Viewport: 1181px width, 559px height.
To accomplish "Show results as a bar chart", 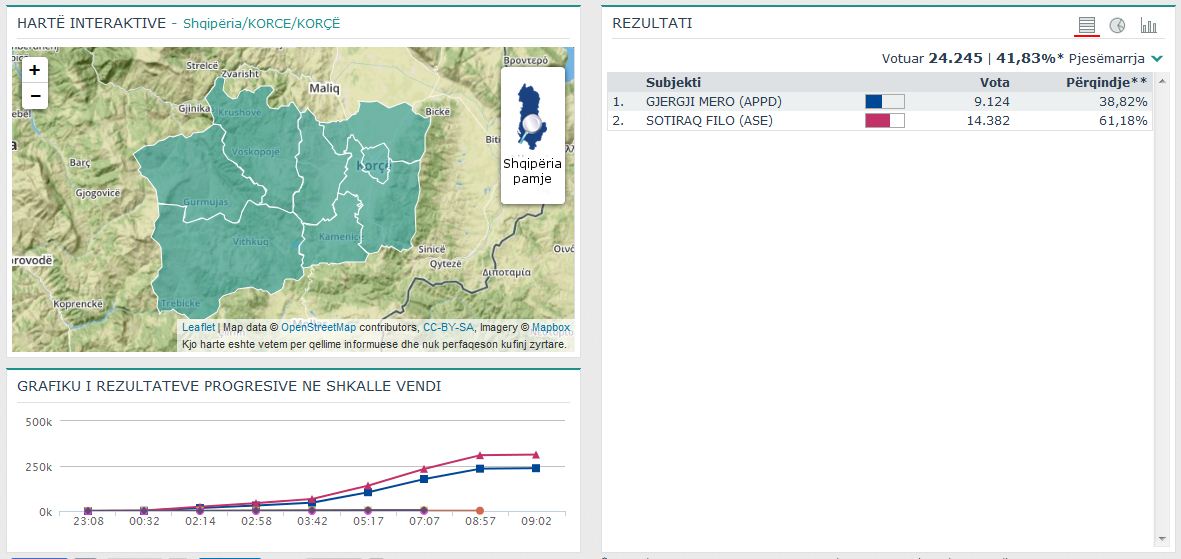I will [1148, 25].
